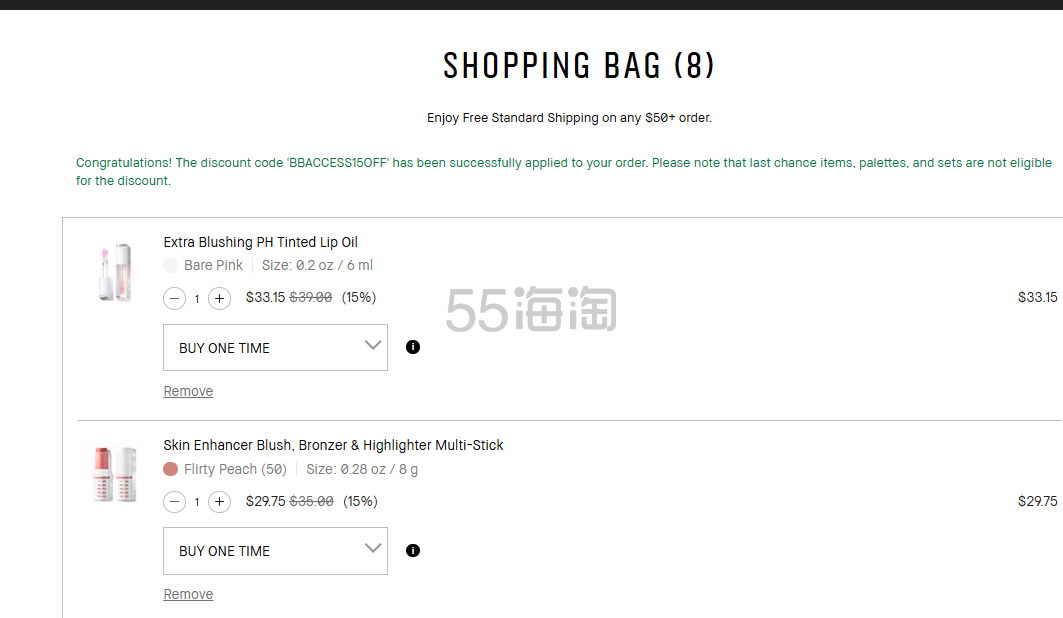Image resolution: width=1063 pixels, height=618 pixels.
Task: Remove Extra Blushing PH Tinted Lip Oil
Action: point(188,391)
